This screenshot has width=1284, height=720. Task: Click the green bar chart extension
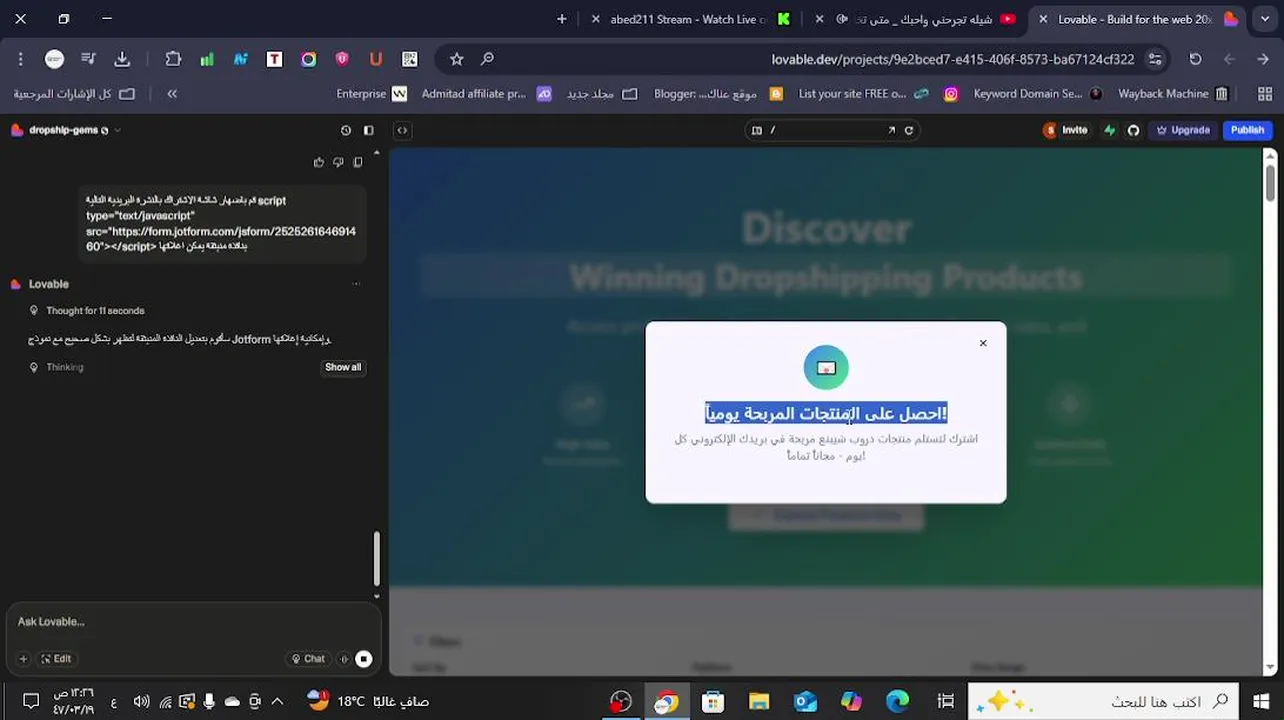tap(207, 59)
